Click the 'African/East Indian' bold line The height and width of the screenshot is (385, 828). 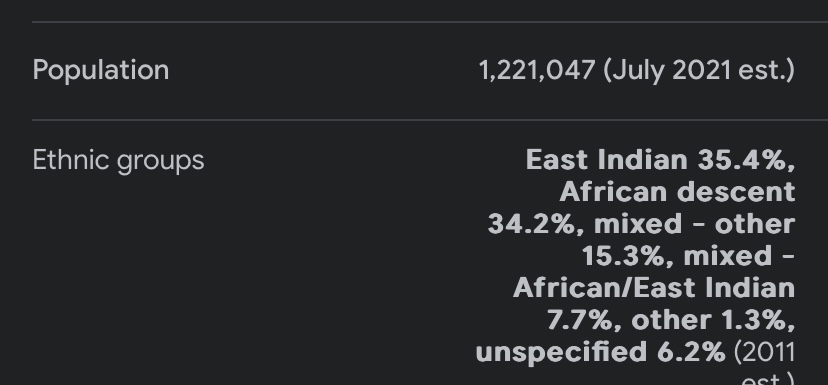click(654, 288)
